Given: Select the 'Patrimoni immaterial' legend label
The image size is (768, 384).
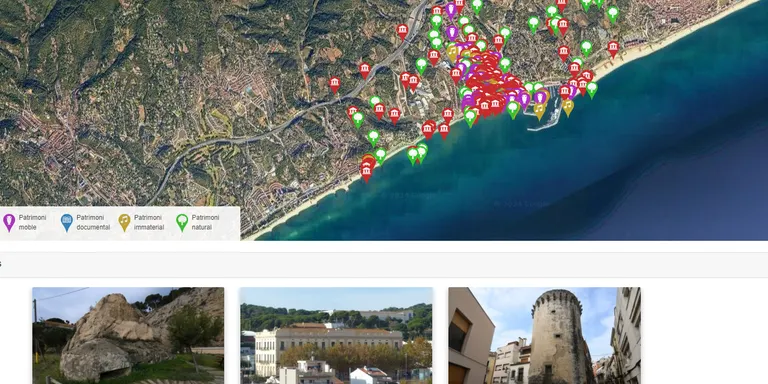Looking at the screenshot, I should [149, 222].
